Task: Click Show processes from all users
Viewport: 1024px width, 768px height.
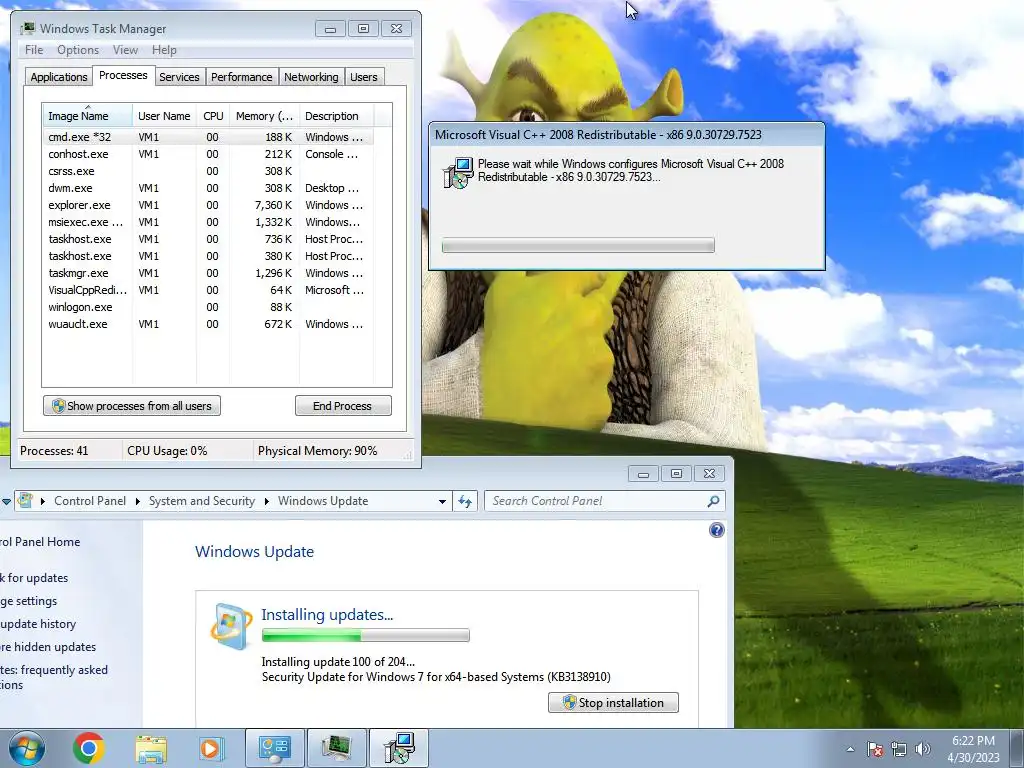Action: click(x=132, y=406)
